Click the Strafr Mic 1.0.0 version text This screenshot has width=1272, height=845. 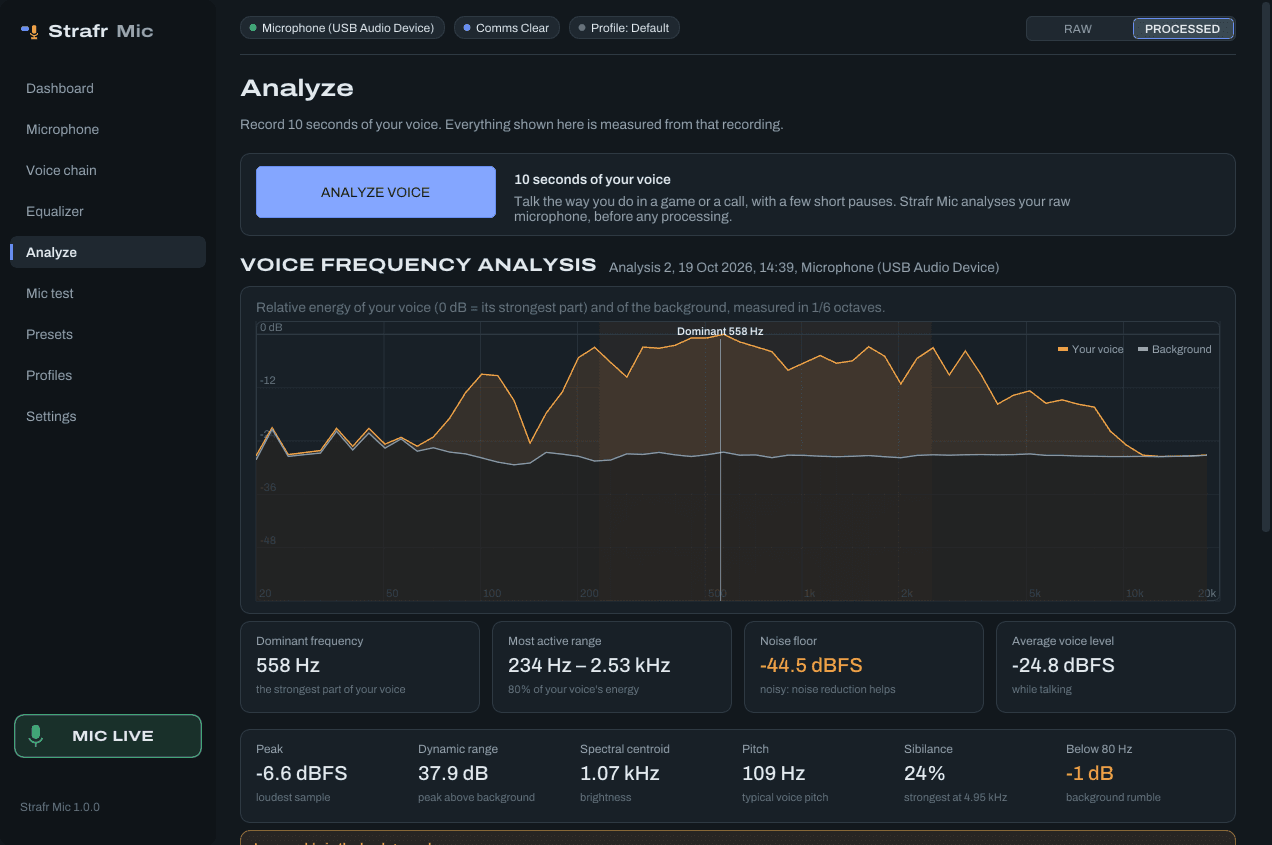click(60, 807)
